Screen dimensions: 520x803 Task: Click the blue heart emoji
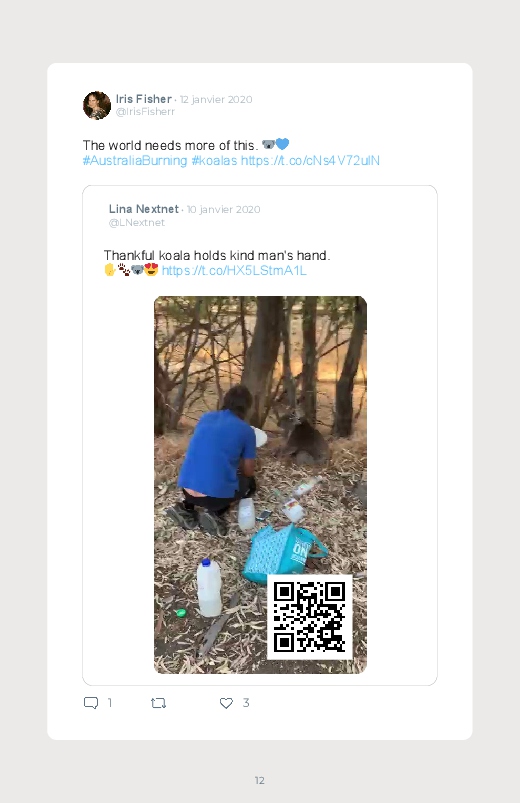point(282,144)
